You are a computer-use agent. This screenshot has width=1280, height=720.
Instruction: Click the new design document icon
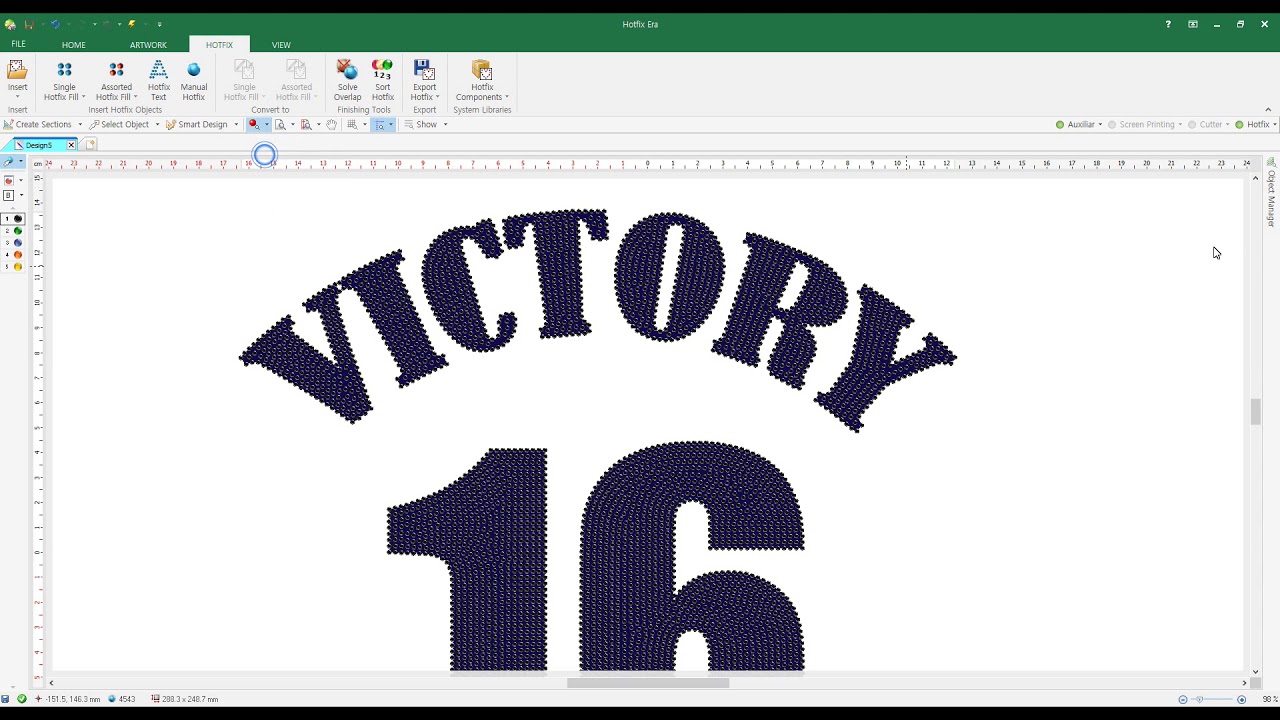(90, 145)
